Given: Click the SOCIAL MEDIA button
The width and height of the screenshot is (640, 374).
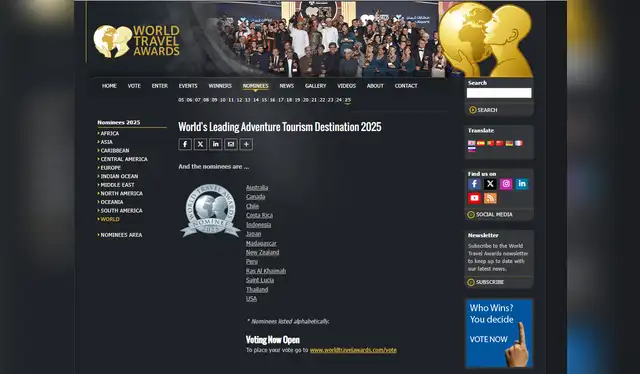Looking at the screenshot, I should click(490, 214).
